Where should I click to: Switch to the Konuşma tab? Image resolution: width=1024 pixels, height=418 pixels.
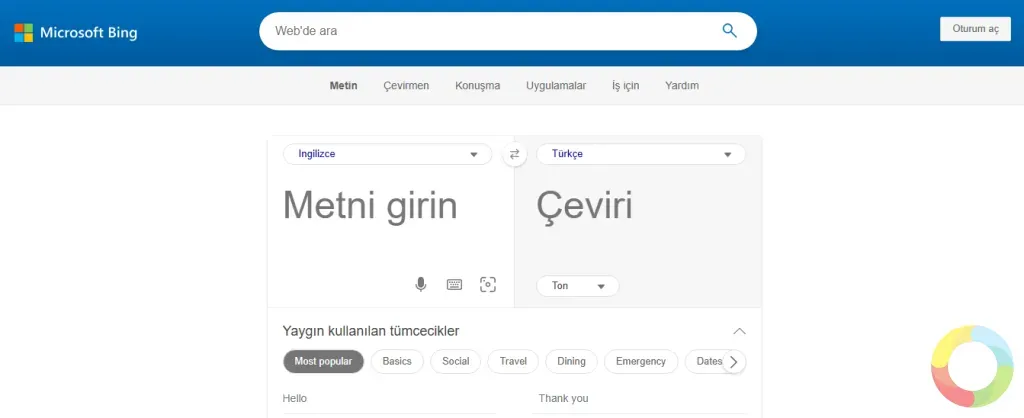point(477,86)
